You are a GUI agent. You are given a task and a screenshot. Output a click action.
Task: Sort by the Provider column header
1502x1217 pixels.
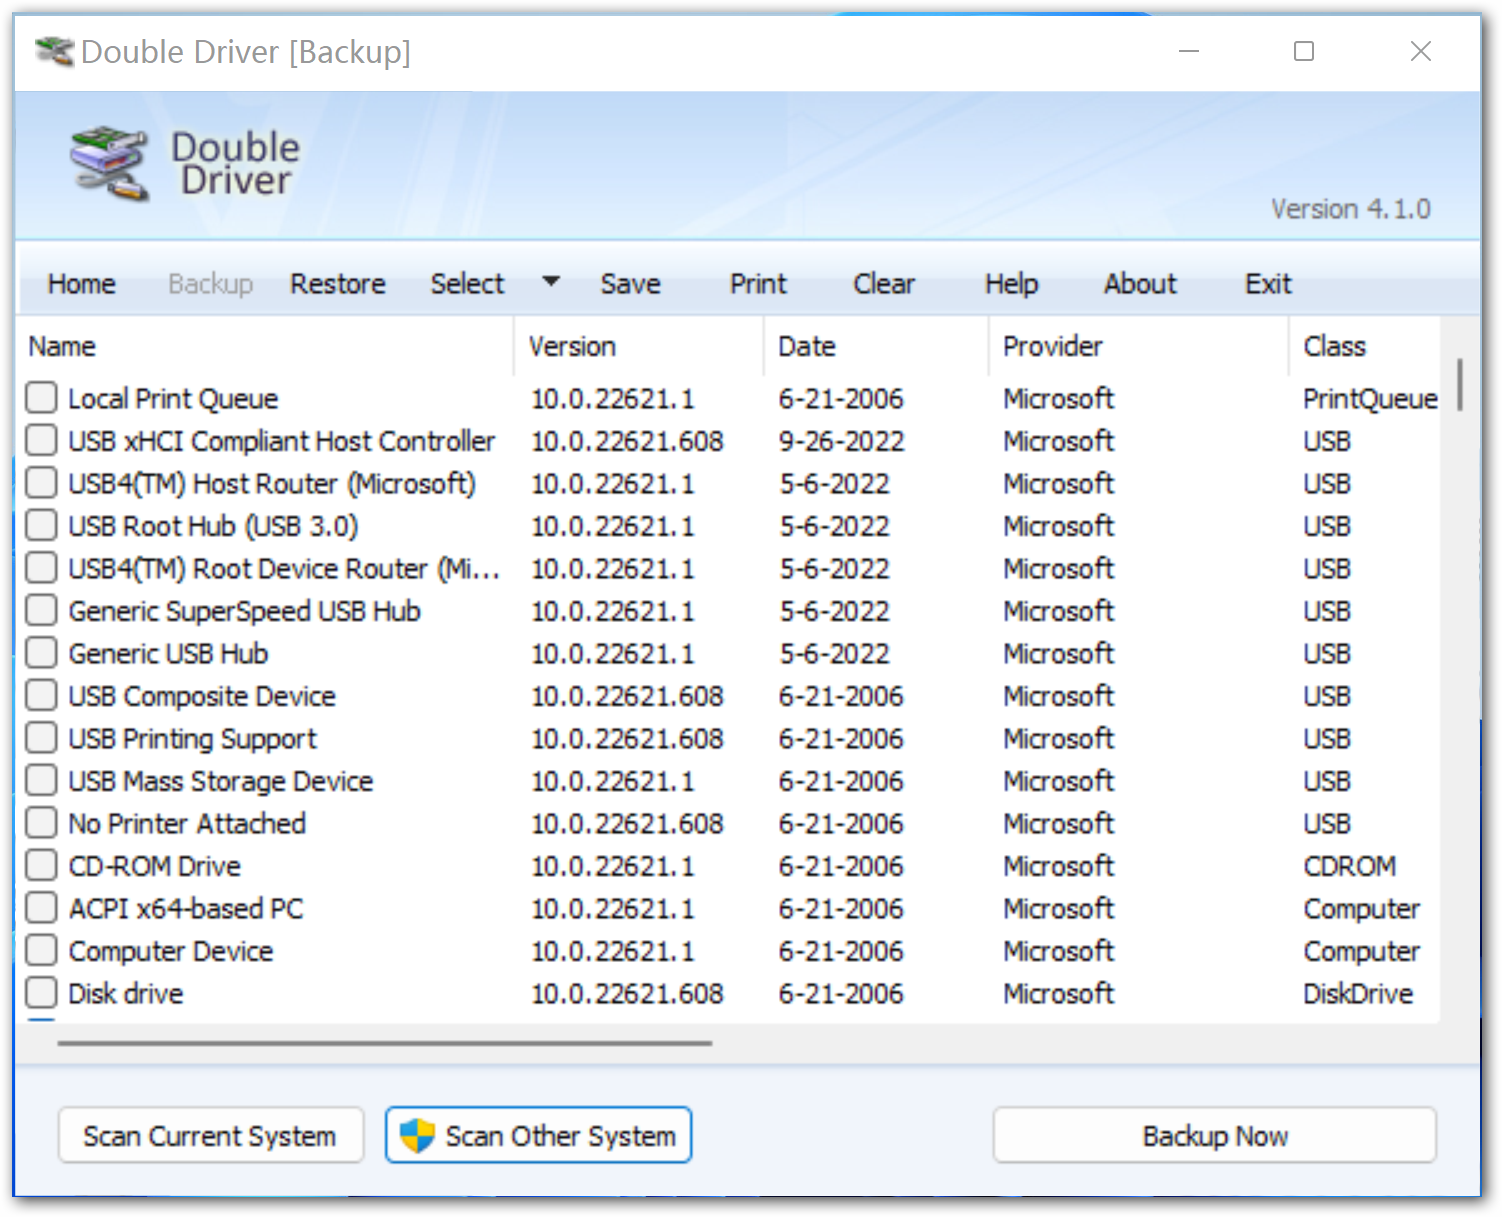tap(1139, 346)
